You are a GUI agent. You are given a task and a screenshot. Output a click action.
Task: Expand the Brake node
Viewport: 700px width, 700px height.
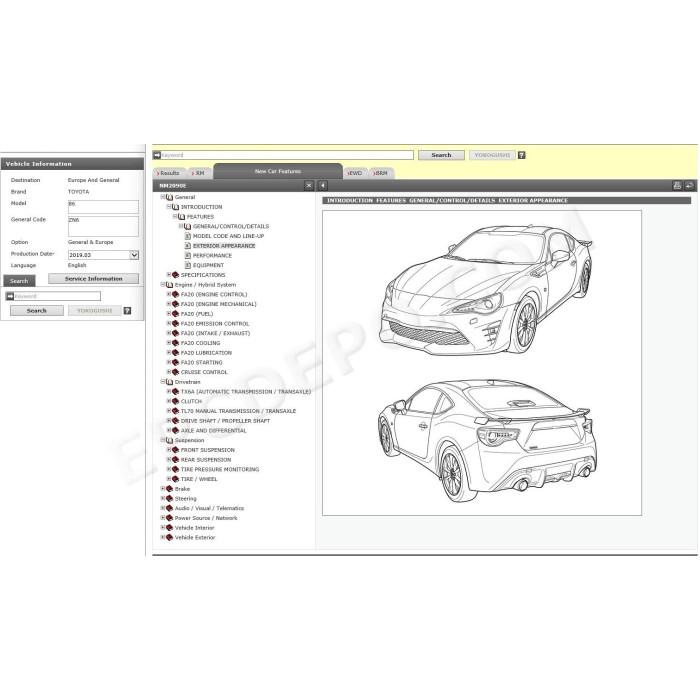coord(162,488)
